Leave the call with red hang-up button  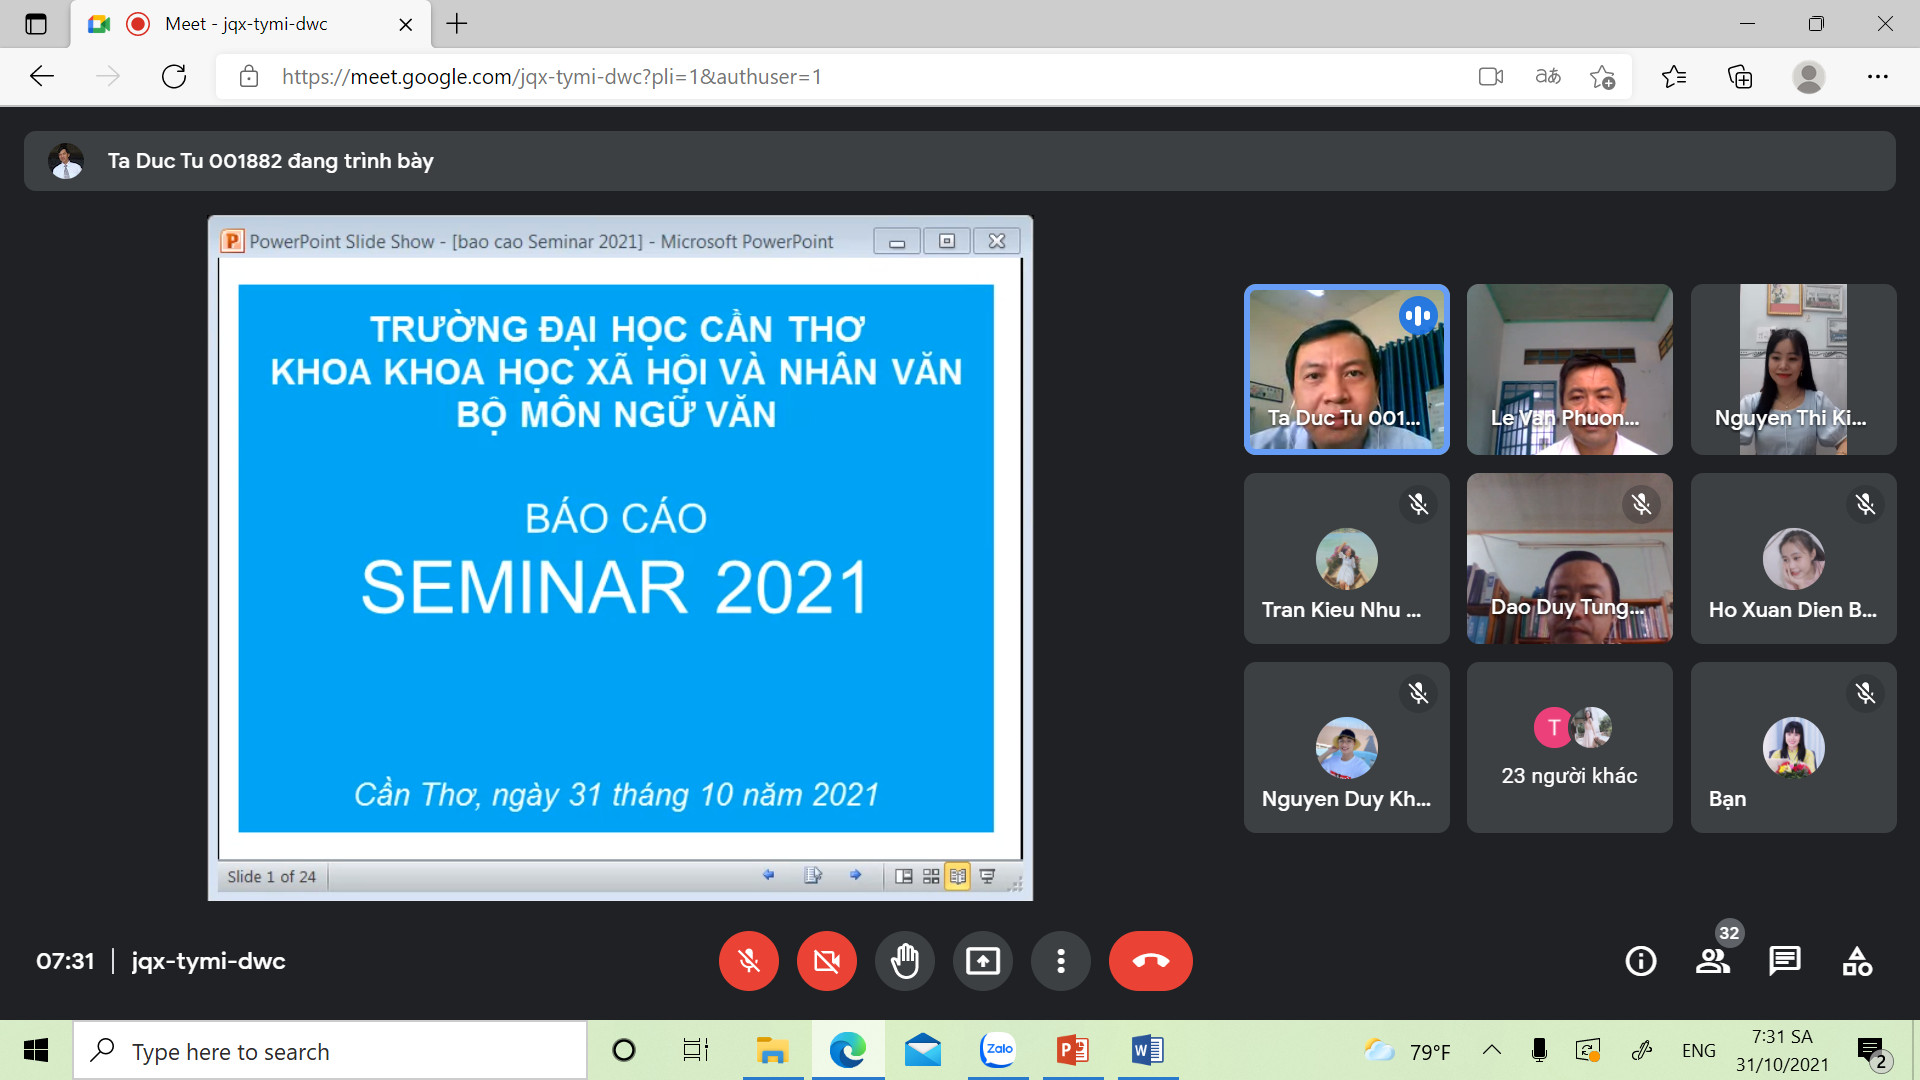1150,961
